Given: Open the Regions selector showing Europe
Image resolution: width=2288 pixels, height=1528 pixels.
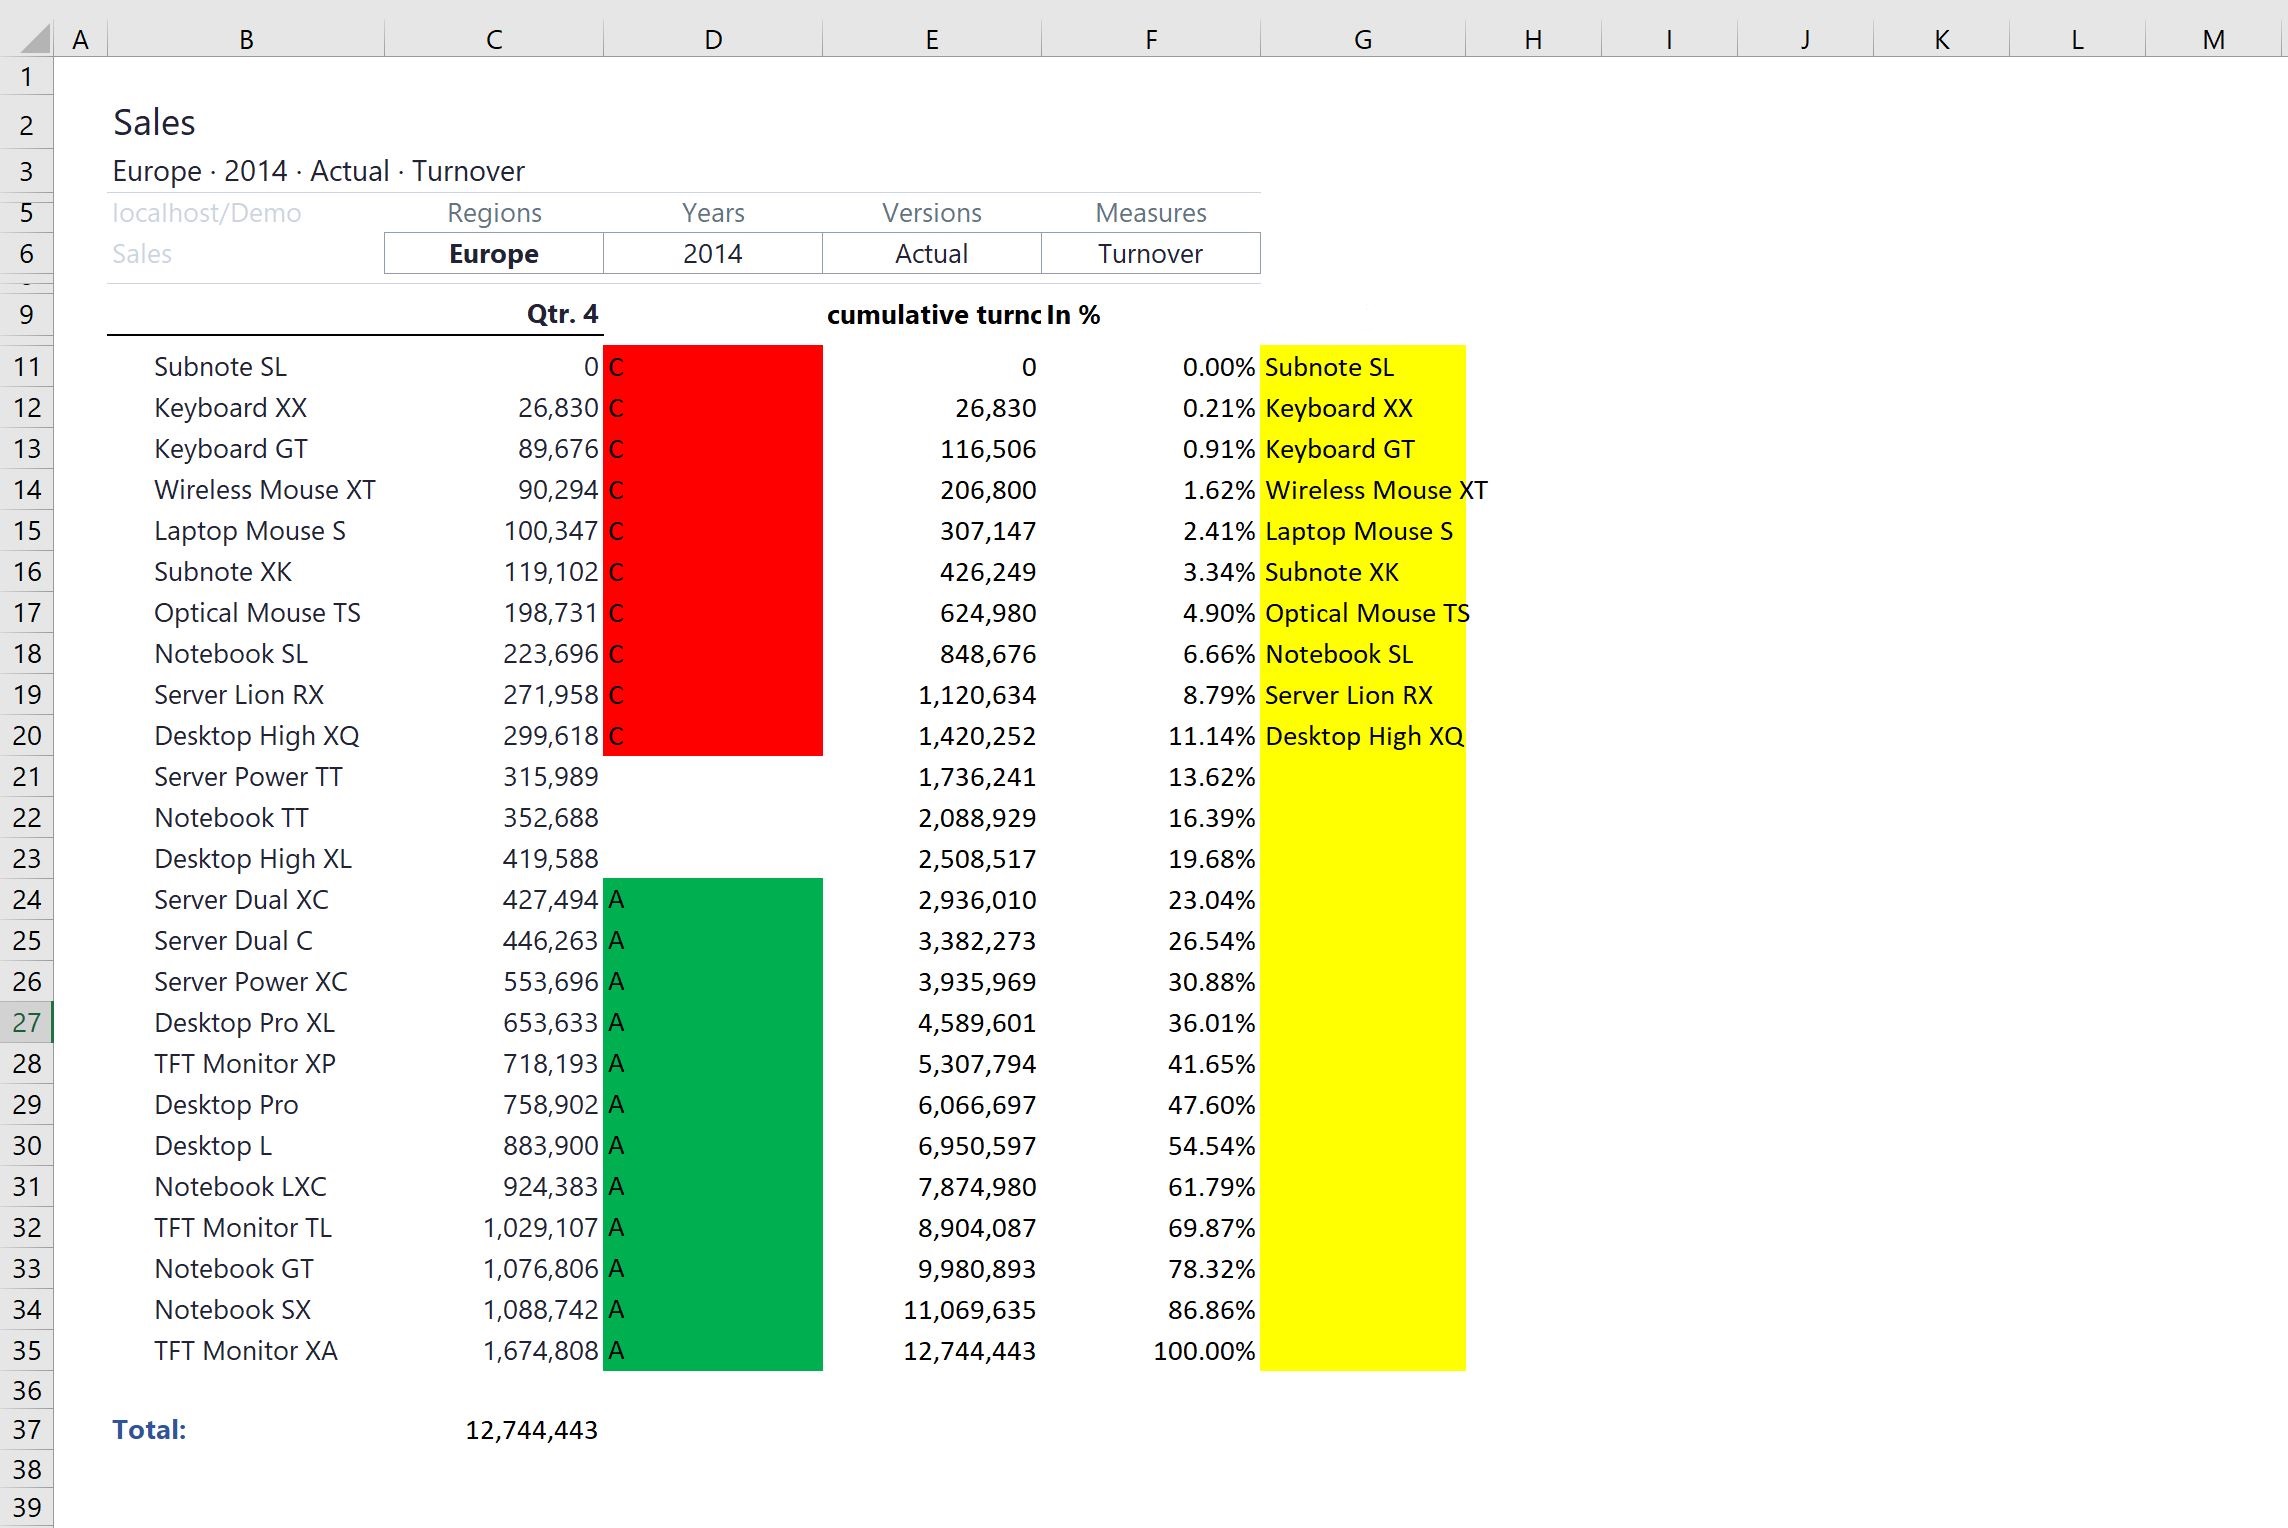Looking at the screenshot, I should coord(494,254).
